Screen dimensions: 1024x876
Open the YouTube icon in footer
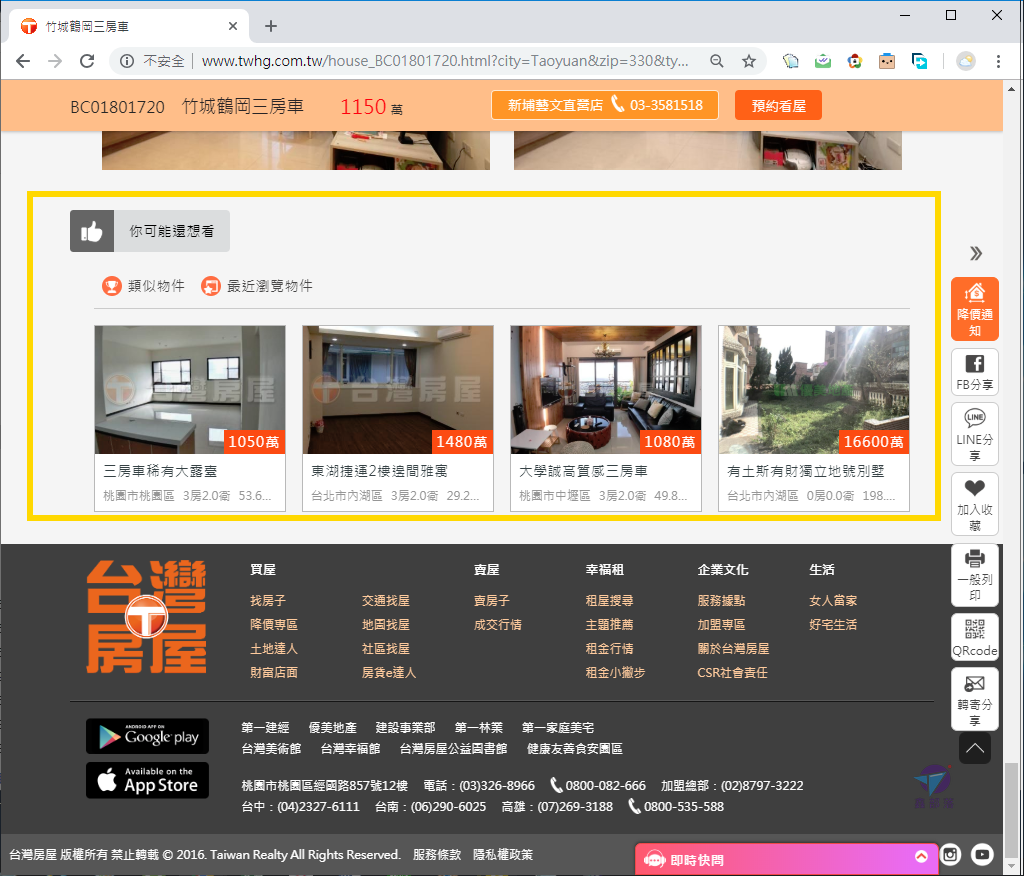(x=982, y=854)
